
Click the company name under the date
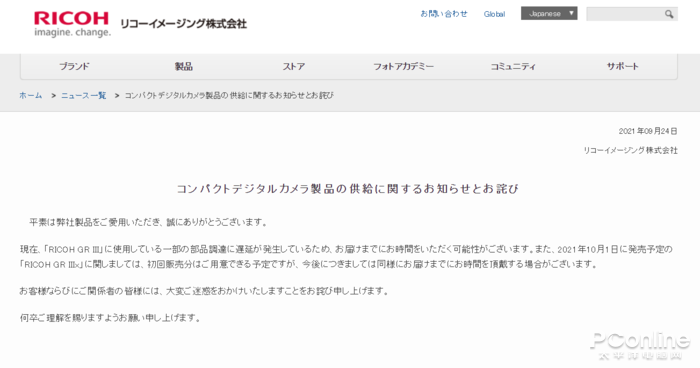click(x=630, y=151)
